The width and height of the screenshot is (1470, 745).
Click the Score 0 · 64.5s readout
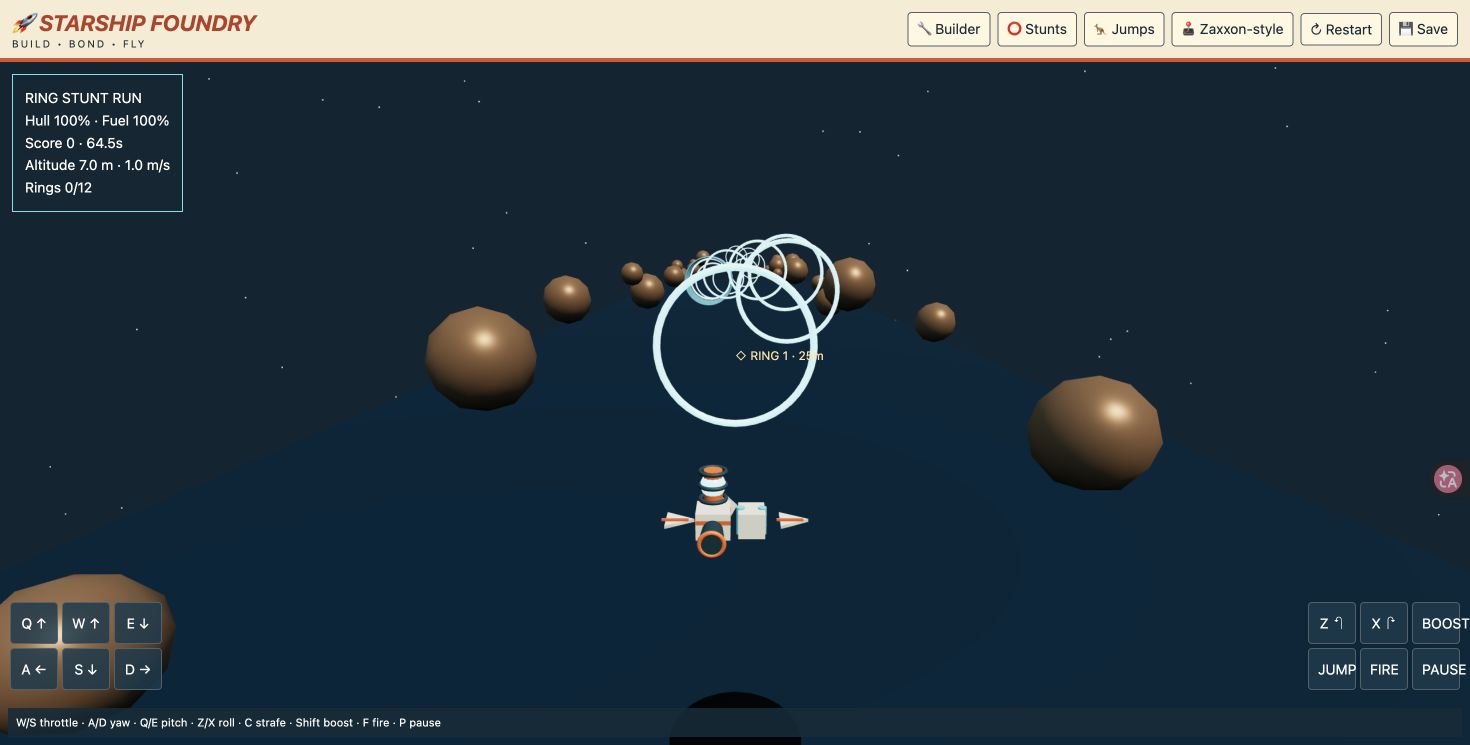pyautogui.click(x=74, y=143)
